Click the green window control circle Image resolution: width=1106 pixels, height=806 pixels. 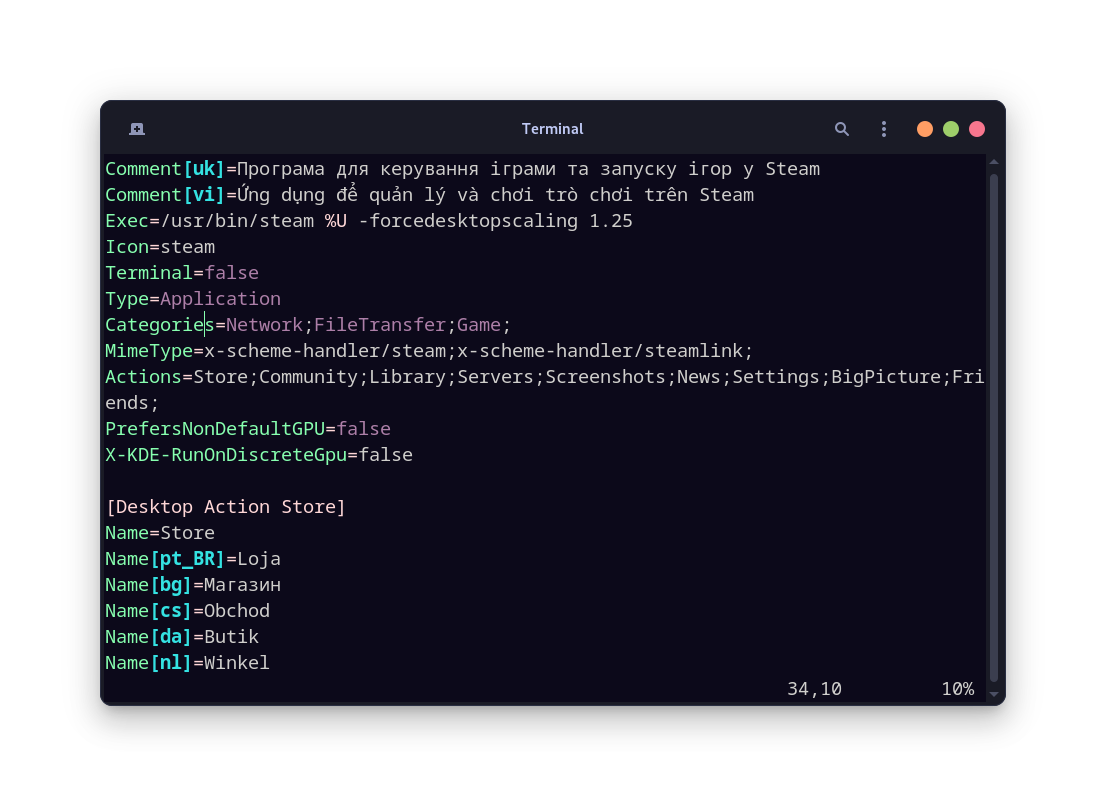950,129
